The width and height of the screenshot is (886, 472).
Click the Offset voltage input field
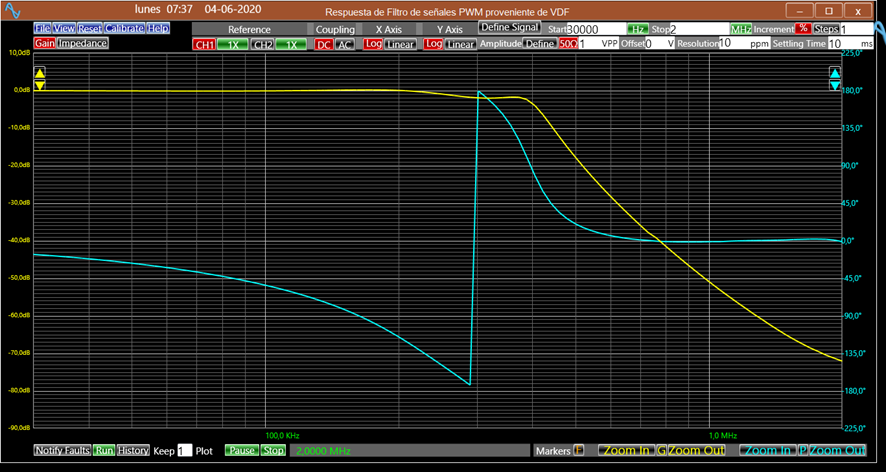click(659, 44)
